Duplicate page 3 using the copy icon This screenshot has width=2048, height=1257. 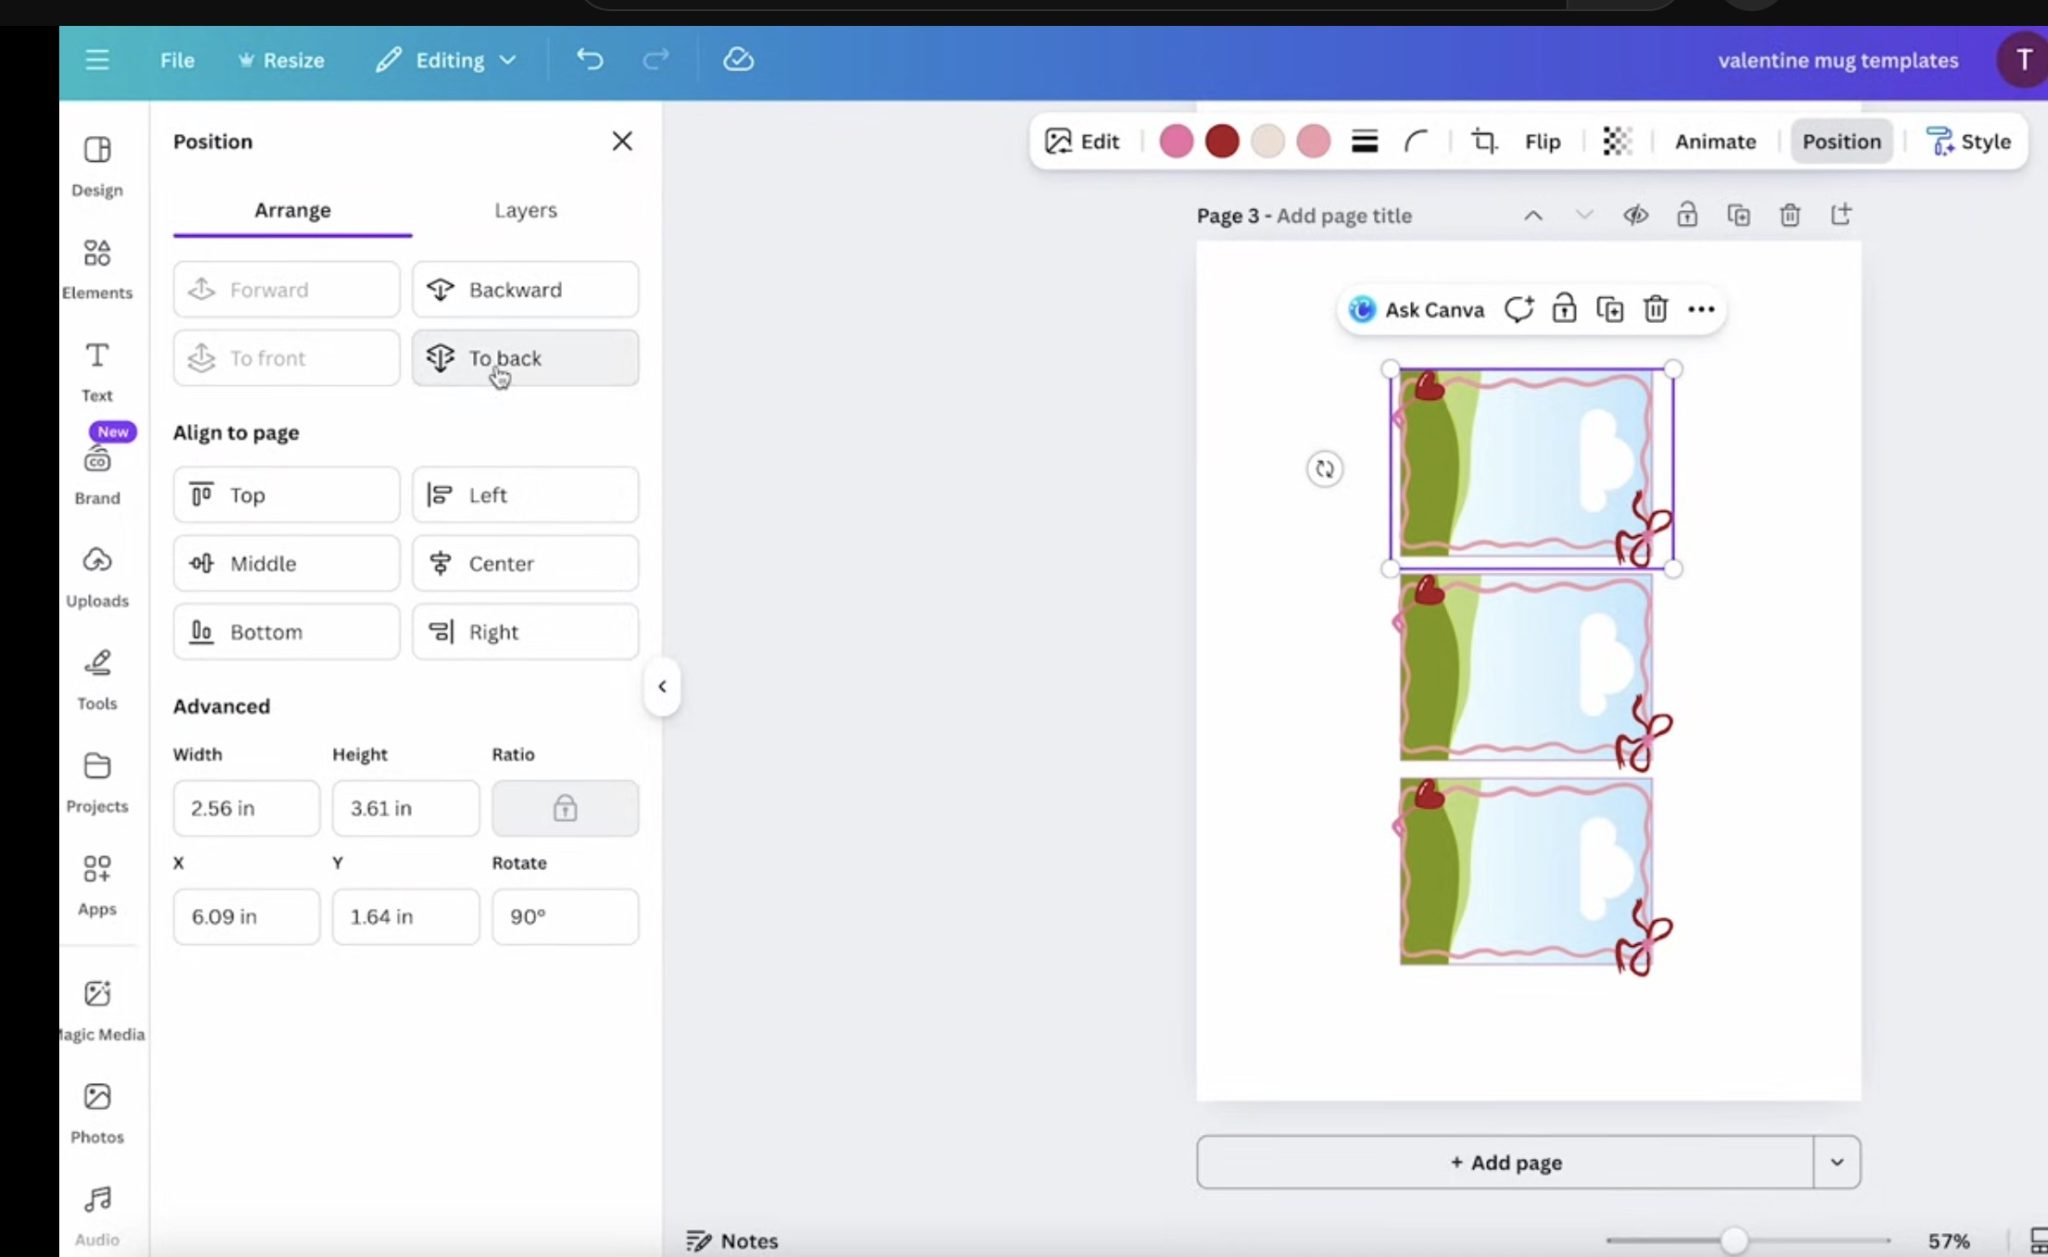click(1739, 215)
